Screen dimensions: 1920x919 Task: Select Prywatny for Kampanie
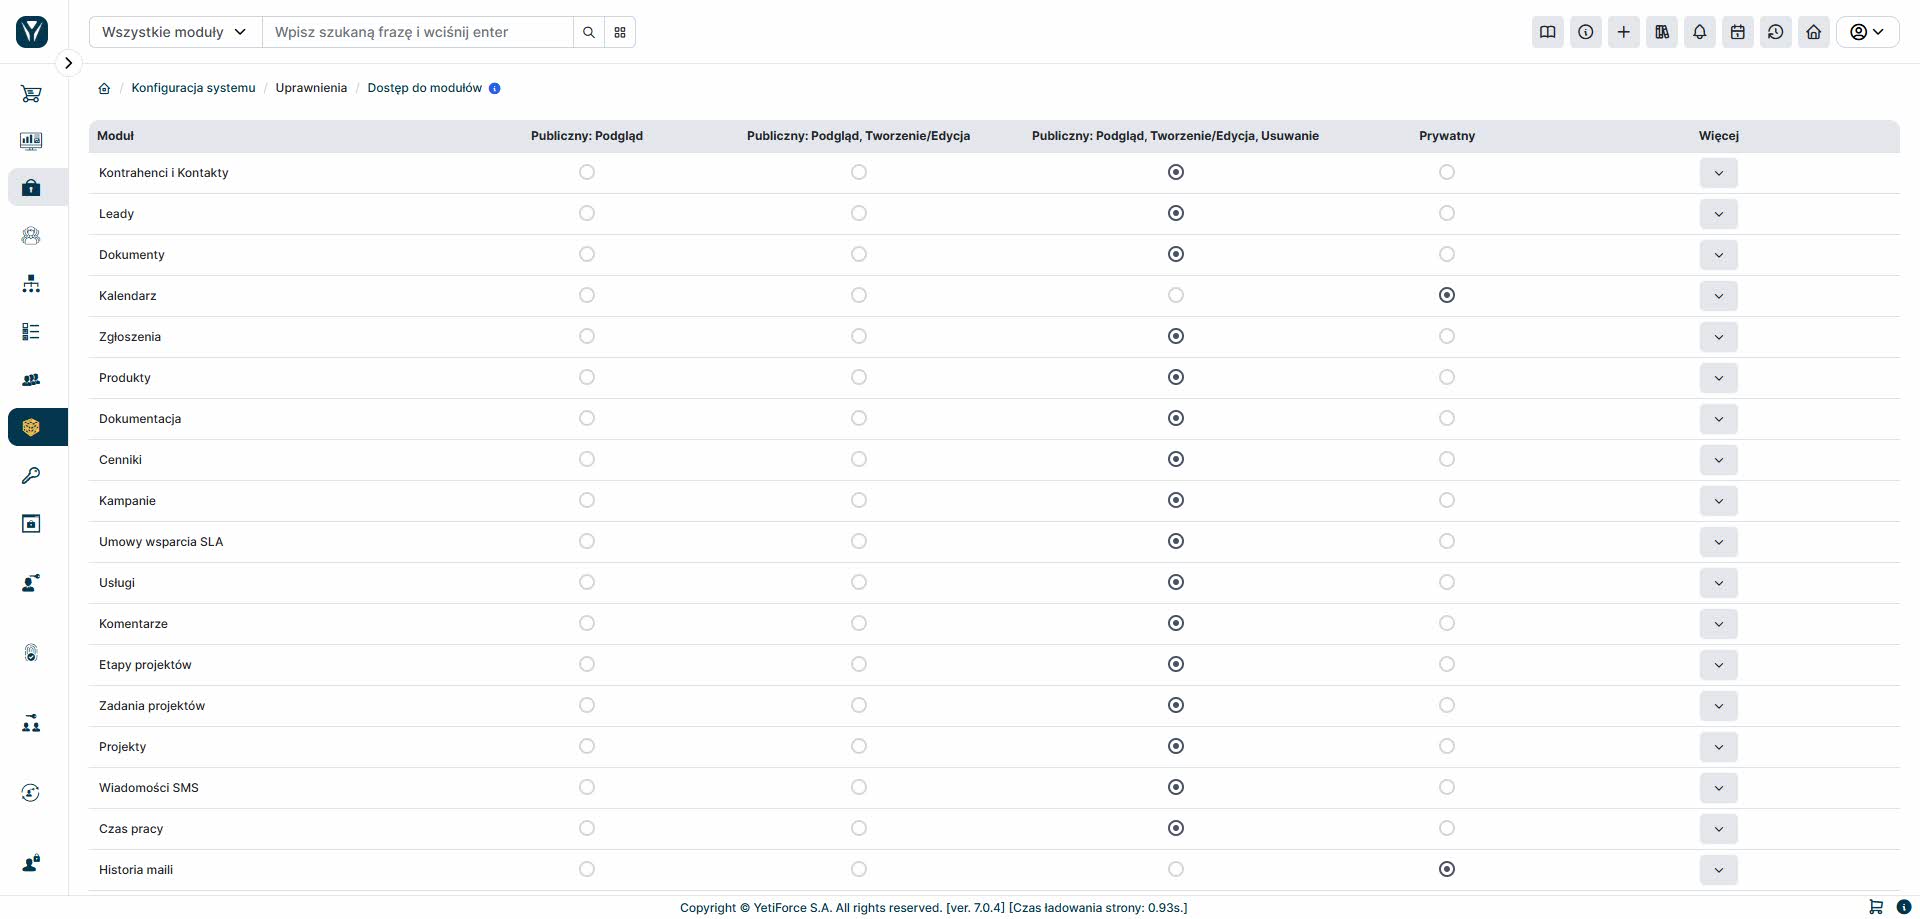point(1447,500)
